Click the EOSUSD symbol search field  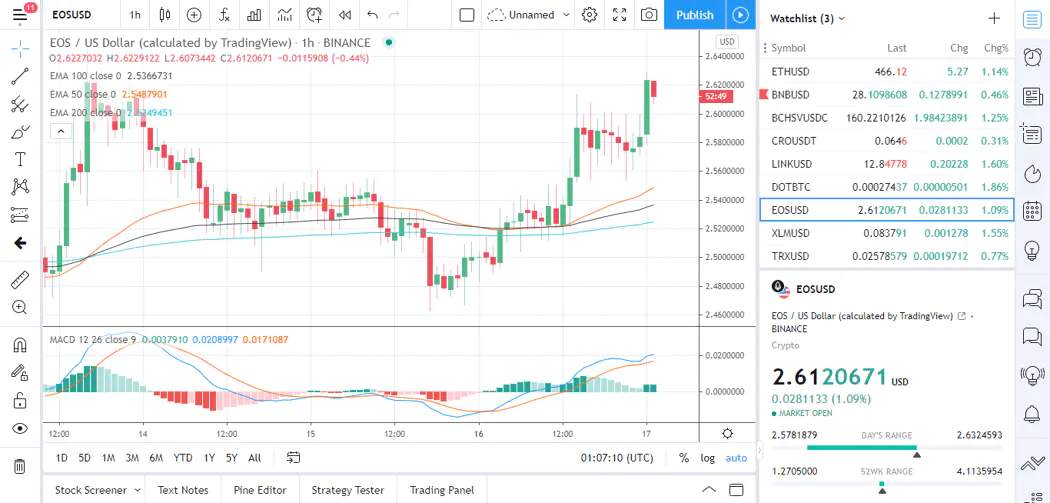click(80, 15)
